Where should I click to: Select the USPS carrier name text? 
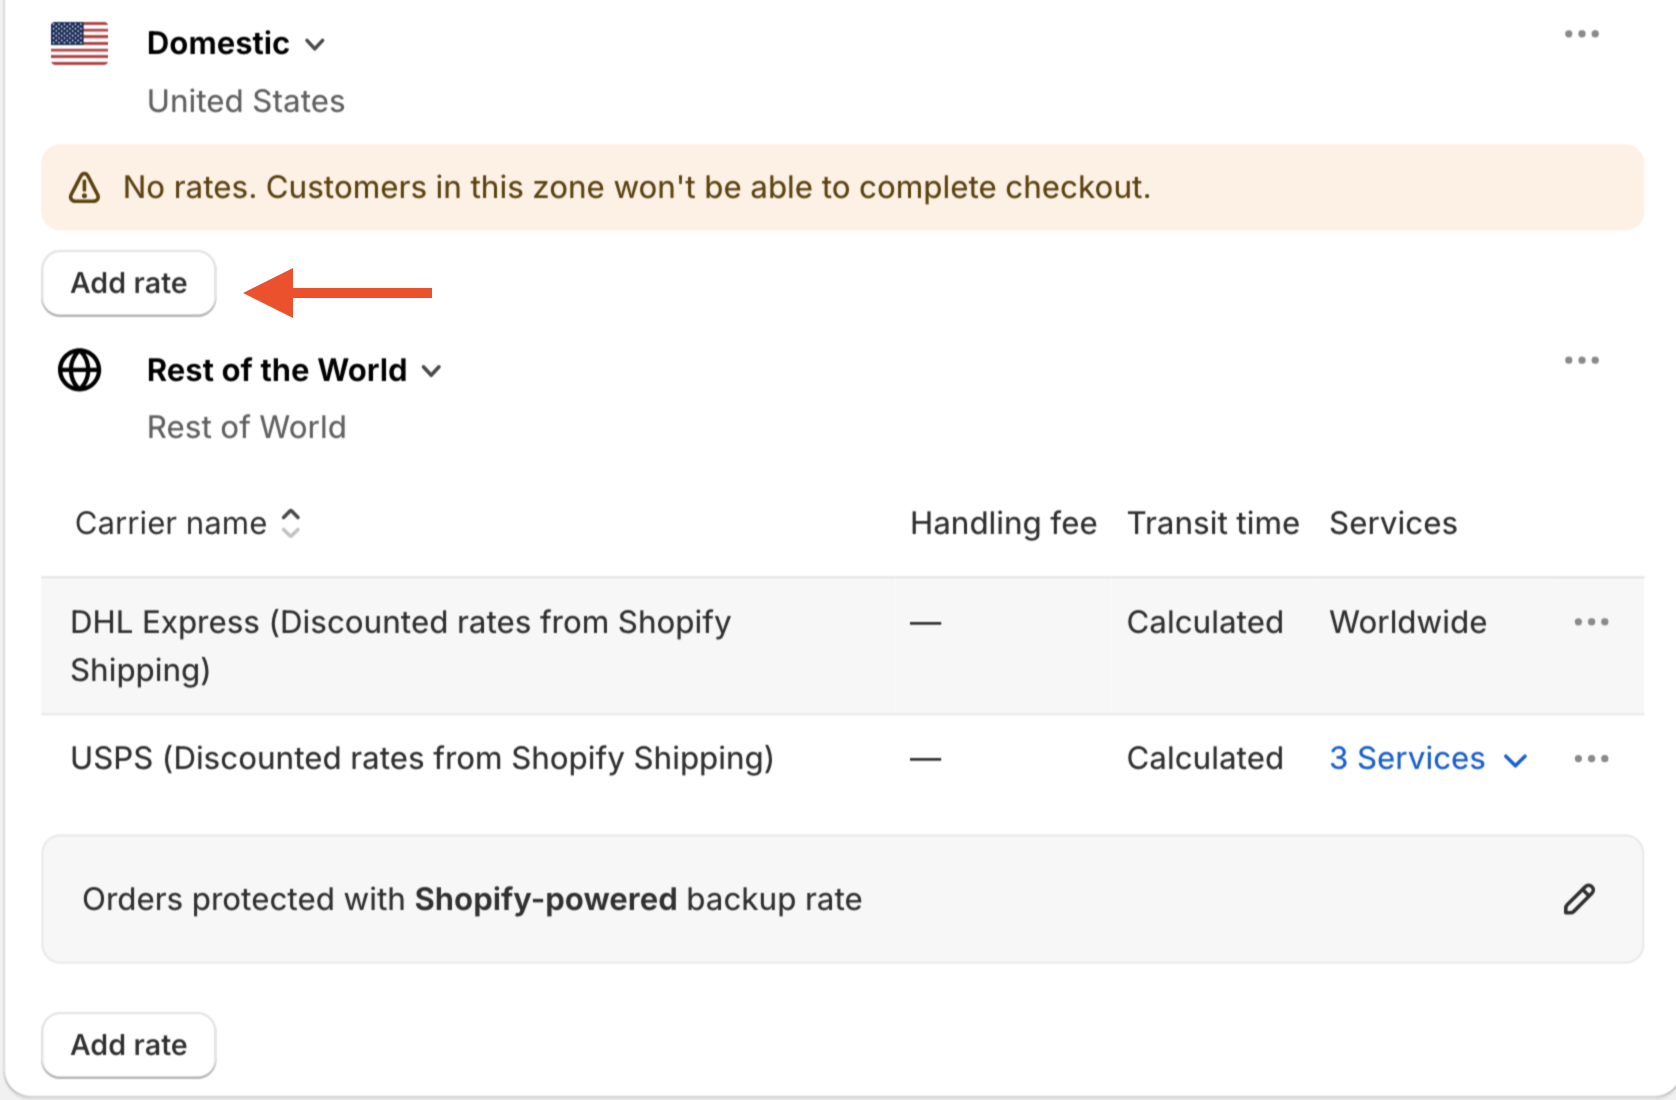422,759
